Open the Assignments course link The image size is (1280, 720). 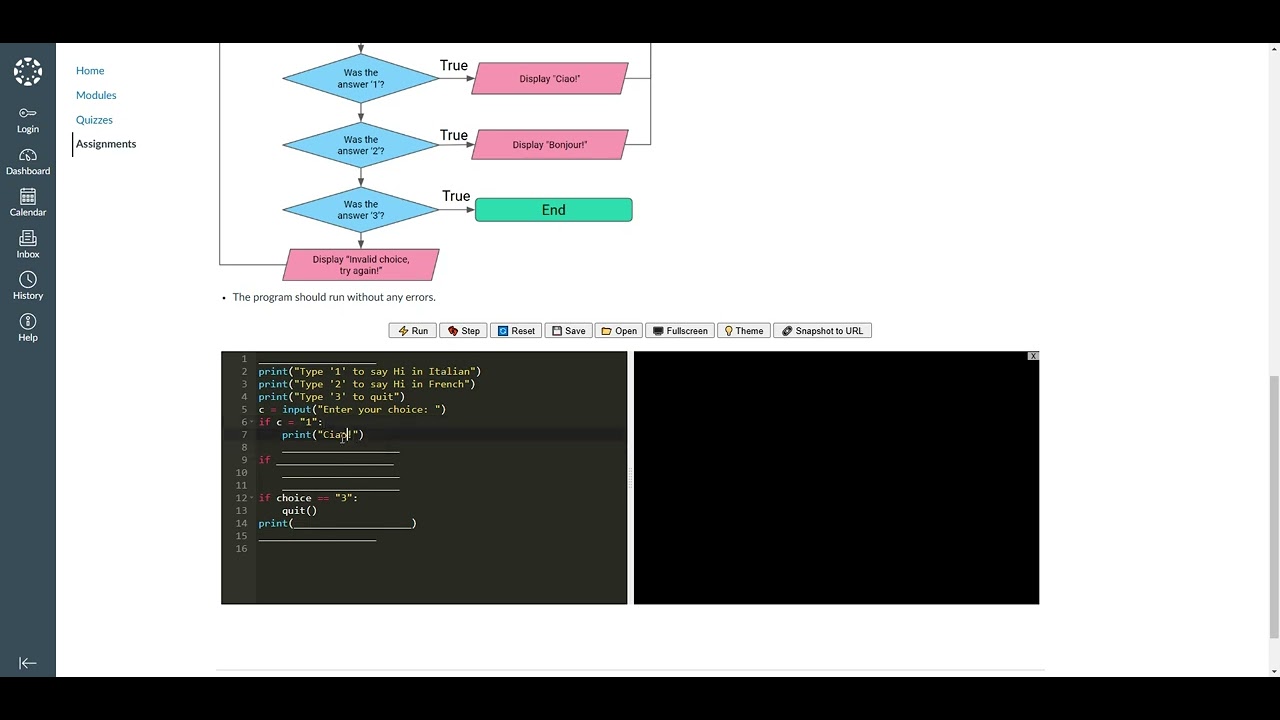pyautogui.click(x=106, y=144)
